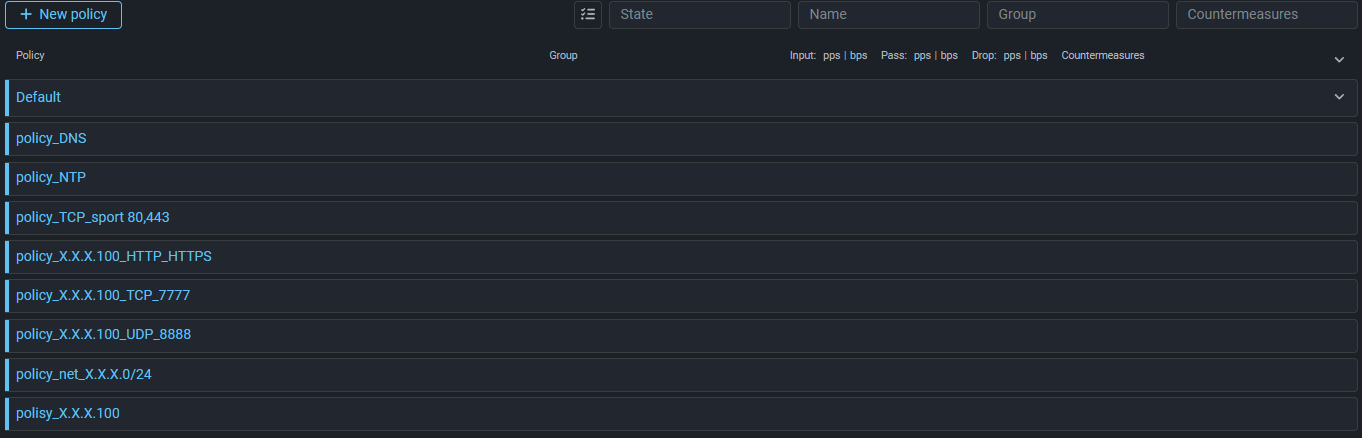The width and height of the screenshot is (1362, 438).
Task: Open the polisy_X.X.X.100 policy
Action: 68,413
